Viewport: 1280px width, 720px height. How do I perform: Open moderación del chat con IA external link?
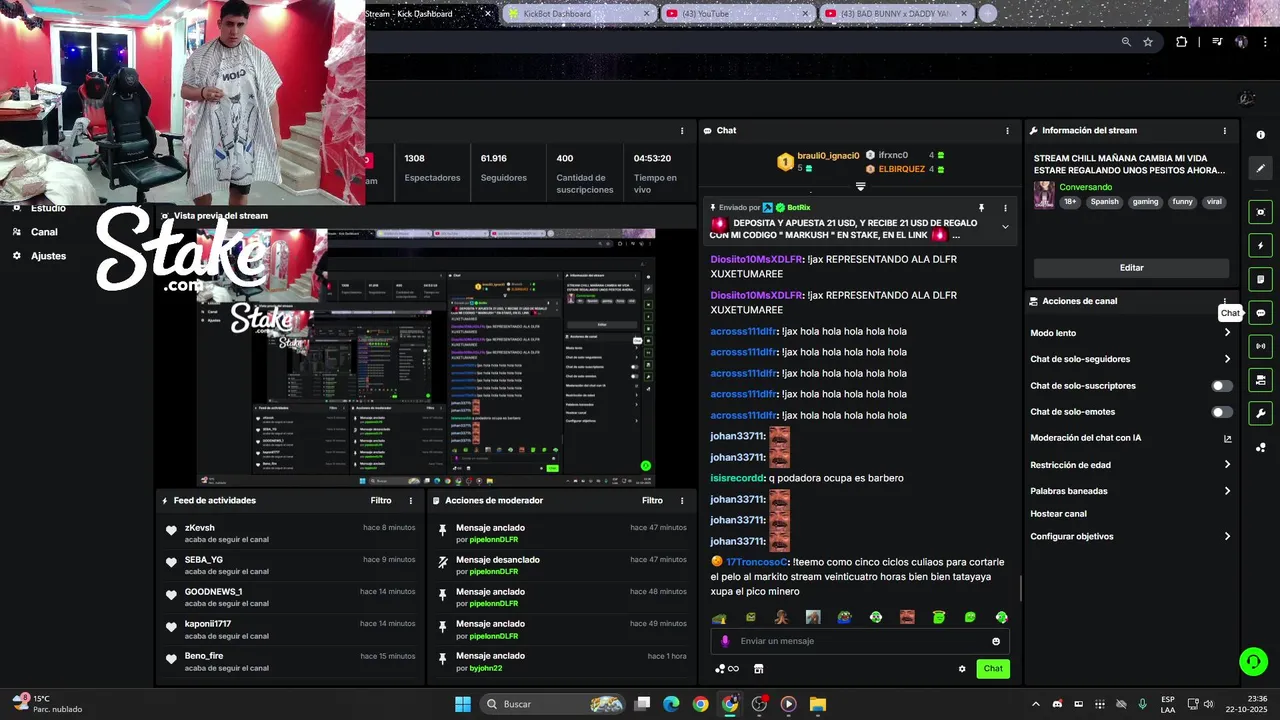click(x=1227, y=438)
